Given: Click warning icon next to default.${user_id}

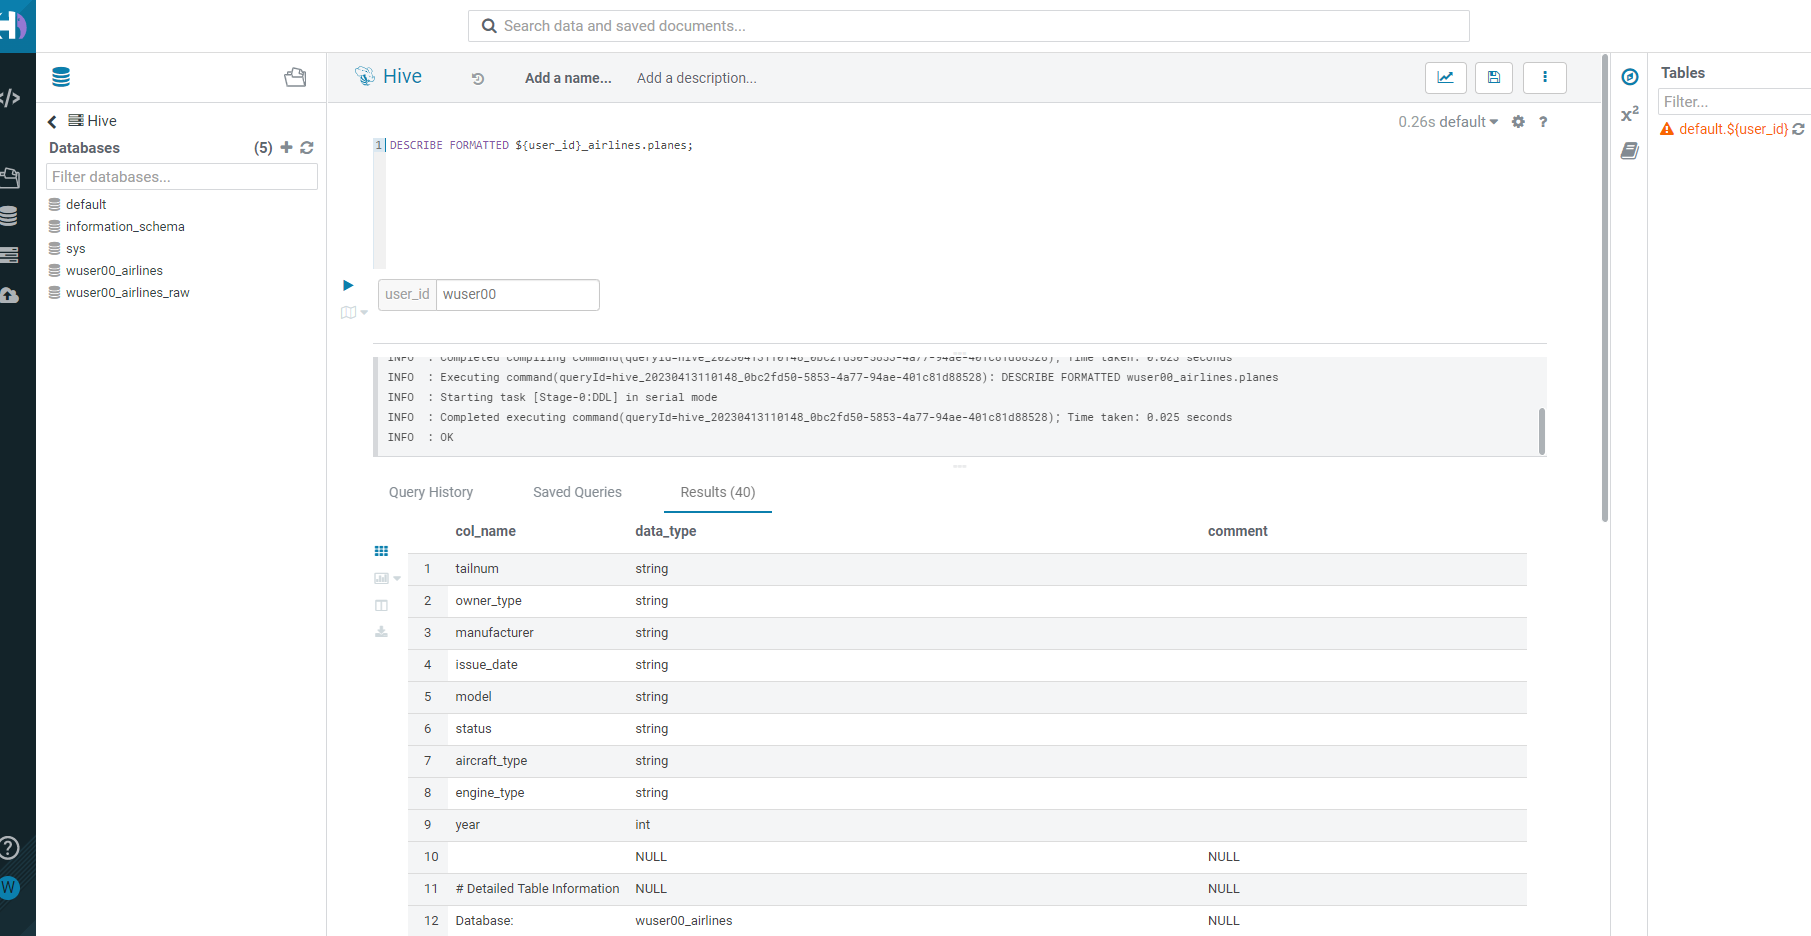Looking at the screenshot, I should (1667, 129).
